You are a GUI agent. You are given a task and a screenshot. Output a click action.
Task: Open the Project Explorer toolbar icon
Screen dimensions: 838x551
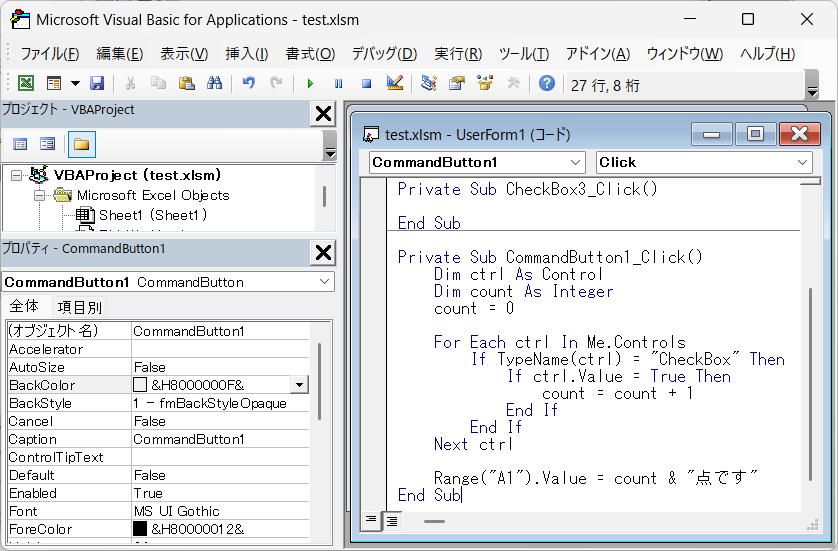coord(429,83)
